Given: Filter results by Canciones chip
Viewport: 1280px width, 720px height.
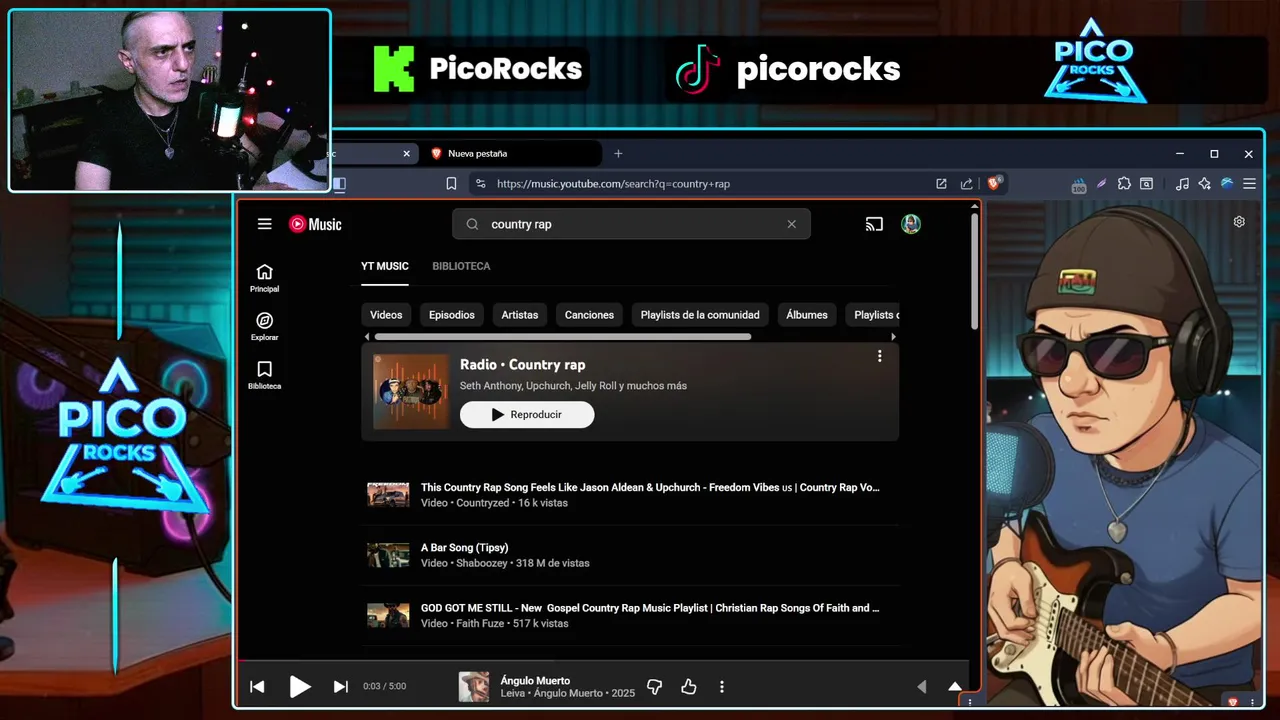Looking at the screenshot, I should [589, 315].
